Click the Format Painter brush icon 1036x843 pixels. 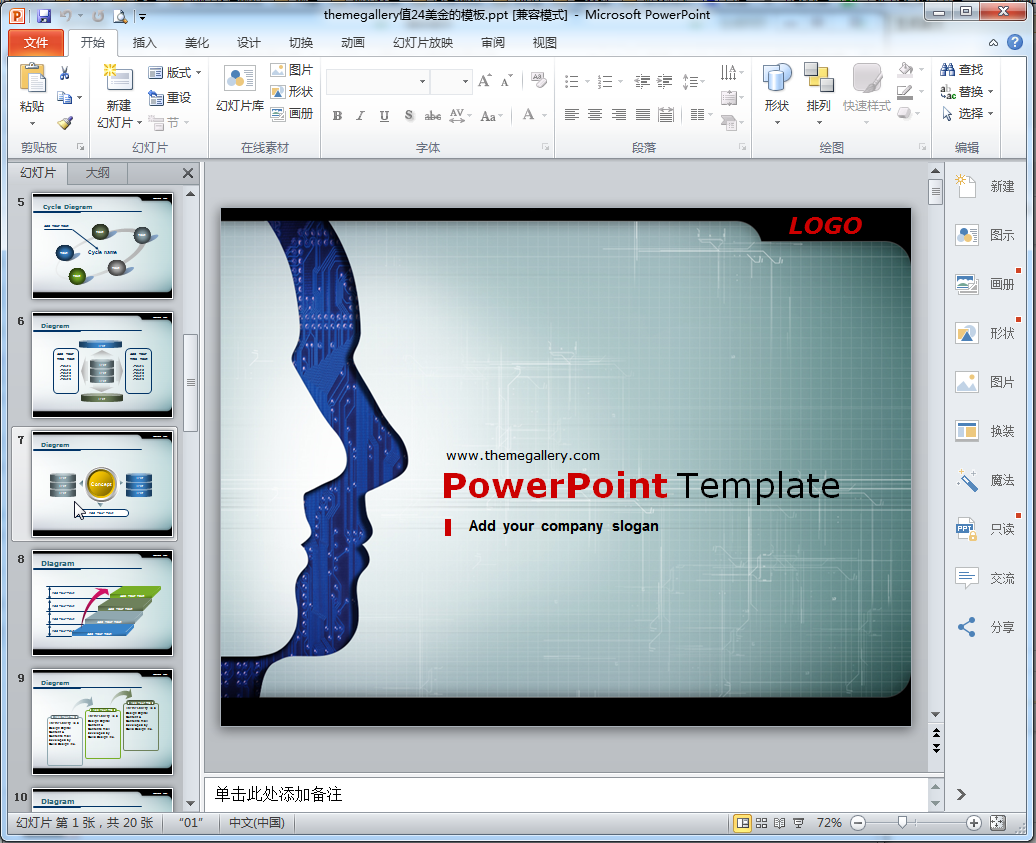pyautogui.click(x=65, y=123)
